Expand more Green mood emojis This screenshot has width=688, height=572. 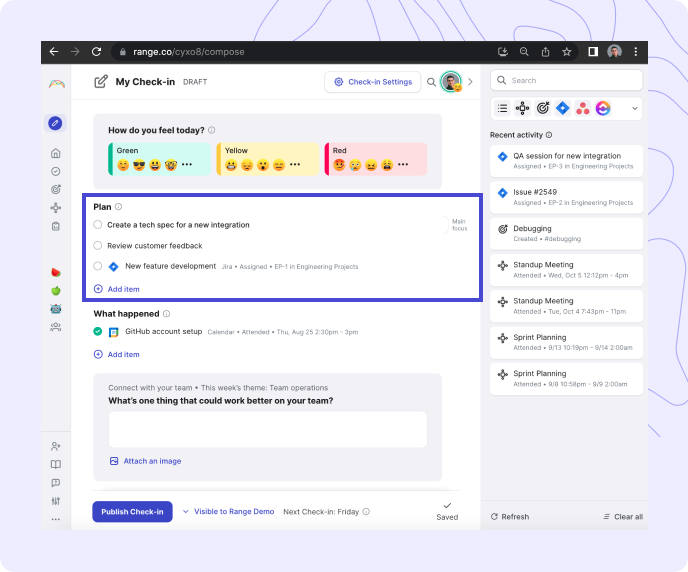[187, 164]
